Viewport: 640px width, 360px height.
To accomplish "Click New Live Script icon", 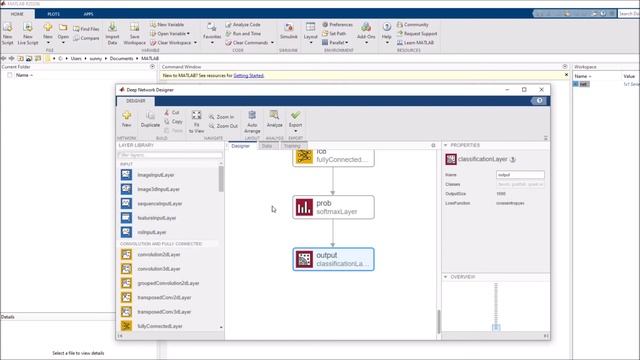I will [28, 28].
